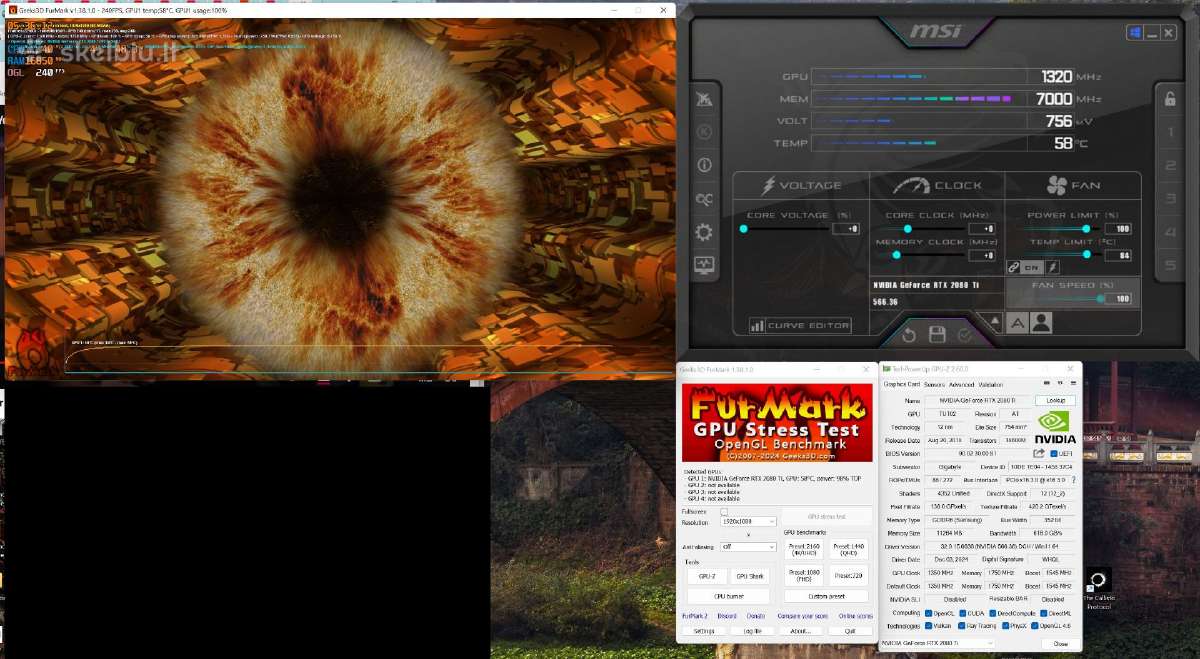Image resolution: width=1200 pixels, height=659 pixels.
Task: Open the Afterburner information icon
Action: (x=705, y=165)
